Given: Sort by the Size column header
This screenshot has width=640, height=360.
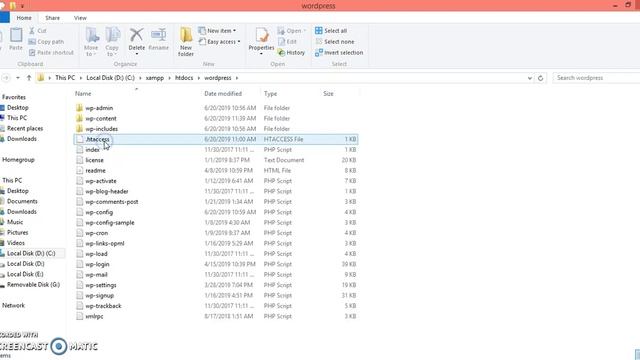Looking at the screenshot, I should tap(328, 93).
